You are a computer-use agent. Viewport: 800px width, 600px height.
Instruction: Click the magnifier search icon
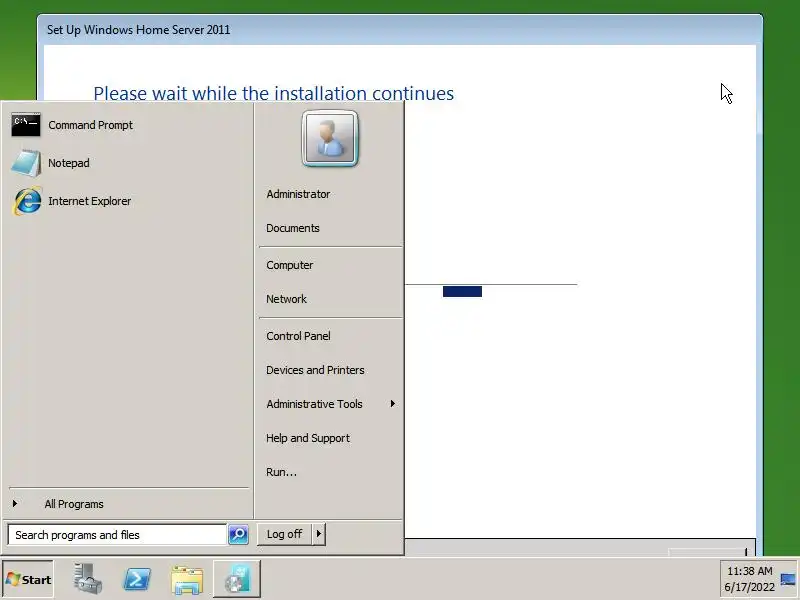238,535
